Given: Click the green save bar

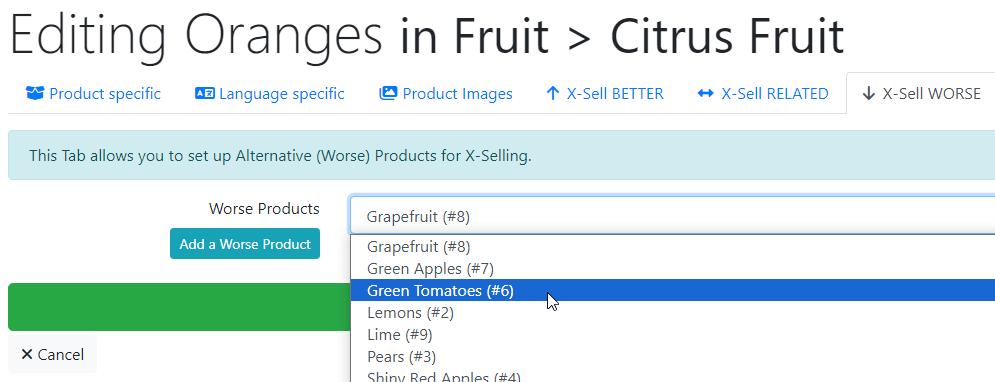Looking at the screenshot, I should click(x=179, y=307).
